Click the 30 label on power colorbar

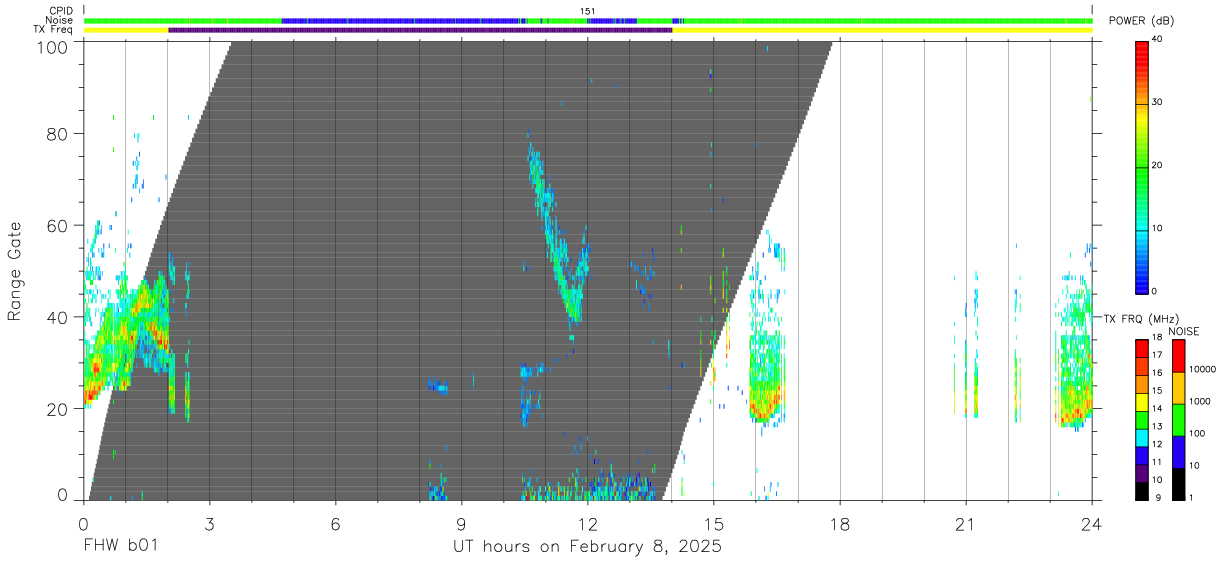click(1157, 102)
